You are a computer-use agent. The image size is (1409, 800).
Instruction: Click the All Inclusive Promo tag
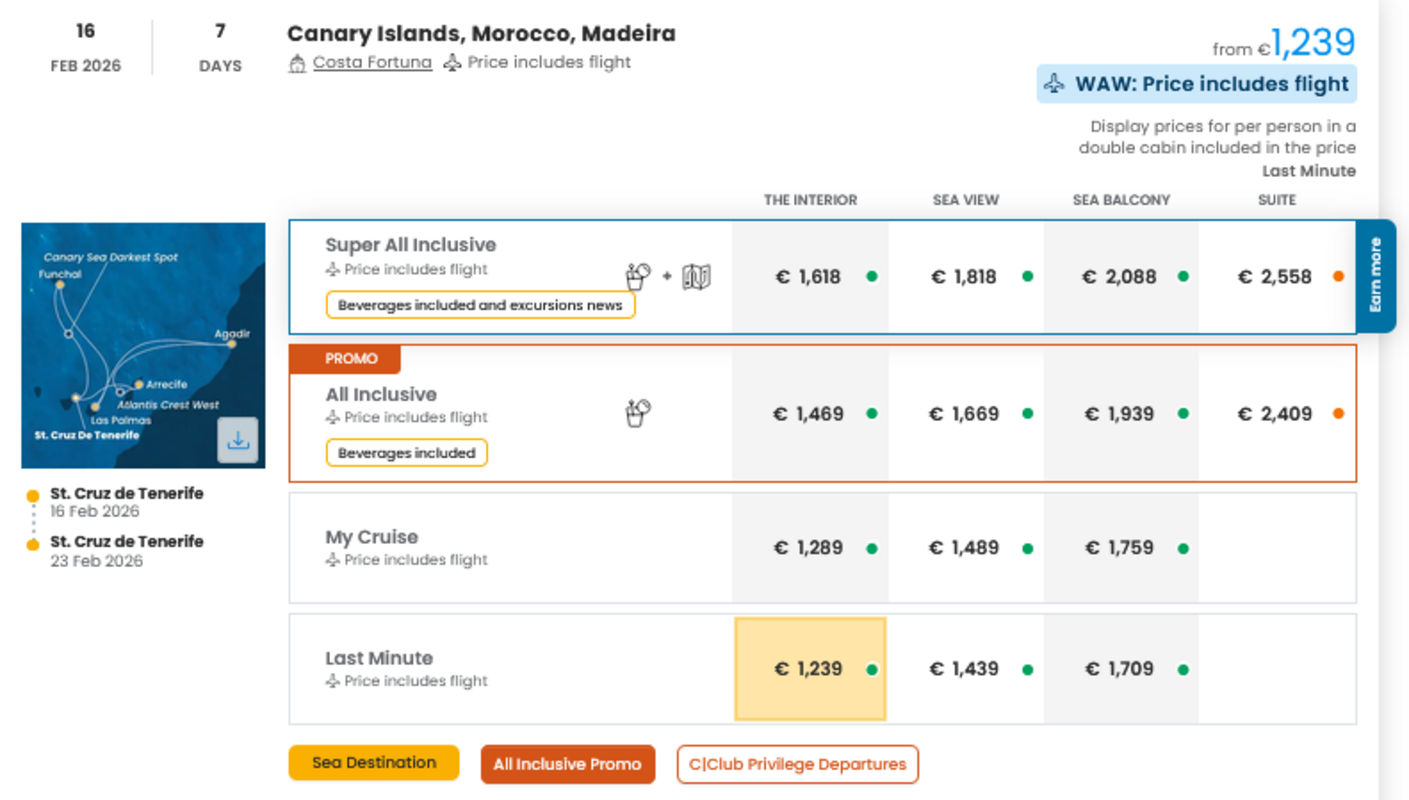[x=567, y=764]
